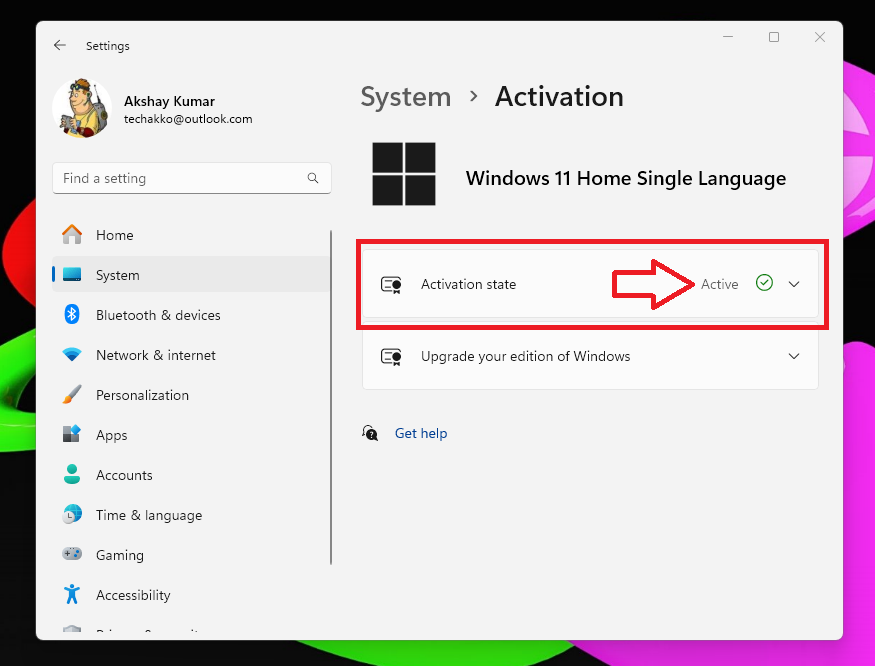Open the Get help link
This screenshot has width=875, height=666.
pos(421,433)
